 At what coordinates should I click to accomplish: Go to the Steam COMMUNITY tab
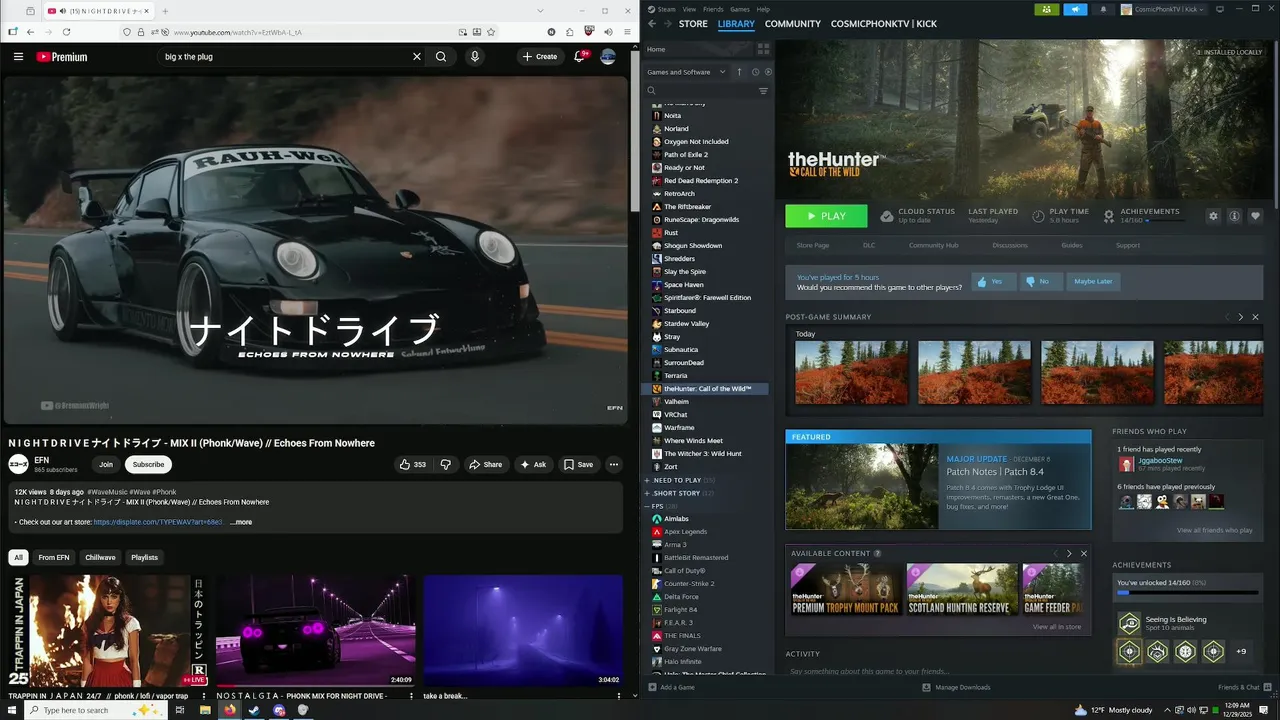coord(793,24)
